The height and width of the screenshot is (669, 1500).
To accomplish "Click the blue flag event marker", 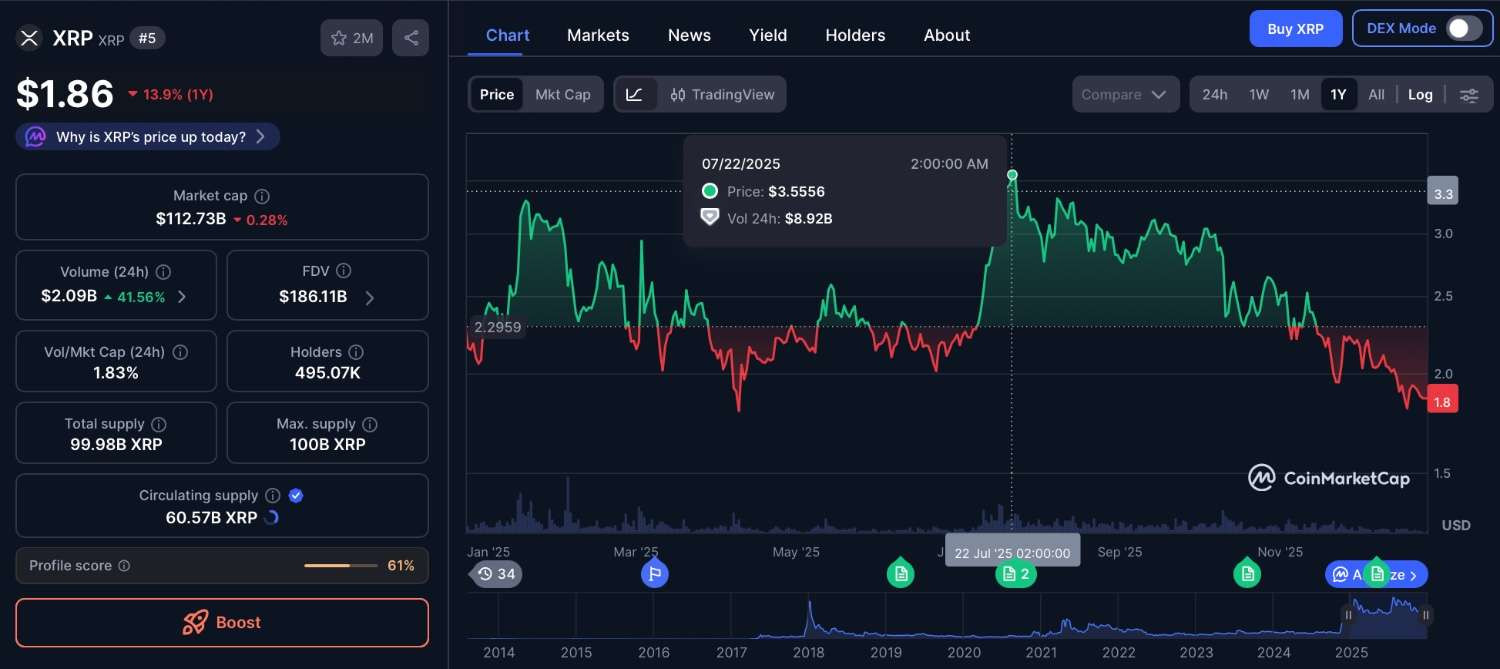I will 655,574.
